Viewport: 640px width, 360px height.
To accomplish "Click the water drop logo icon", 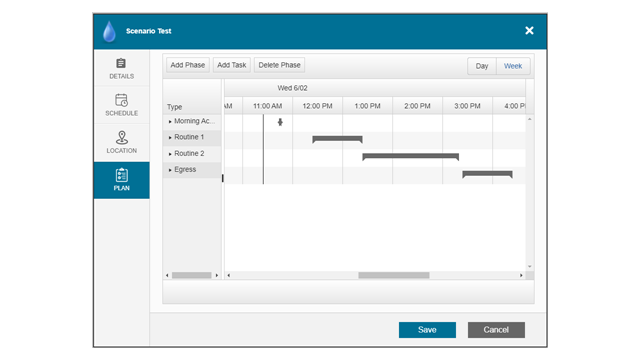I will [x=109, y=31].
